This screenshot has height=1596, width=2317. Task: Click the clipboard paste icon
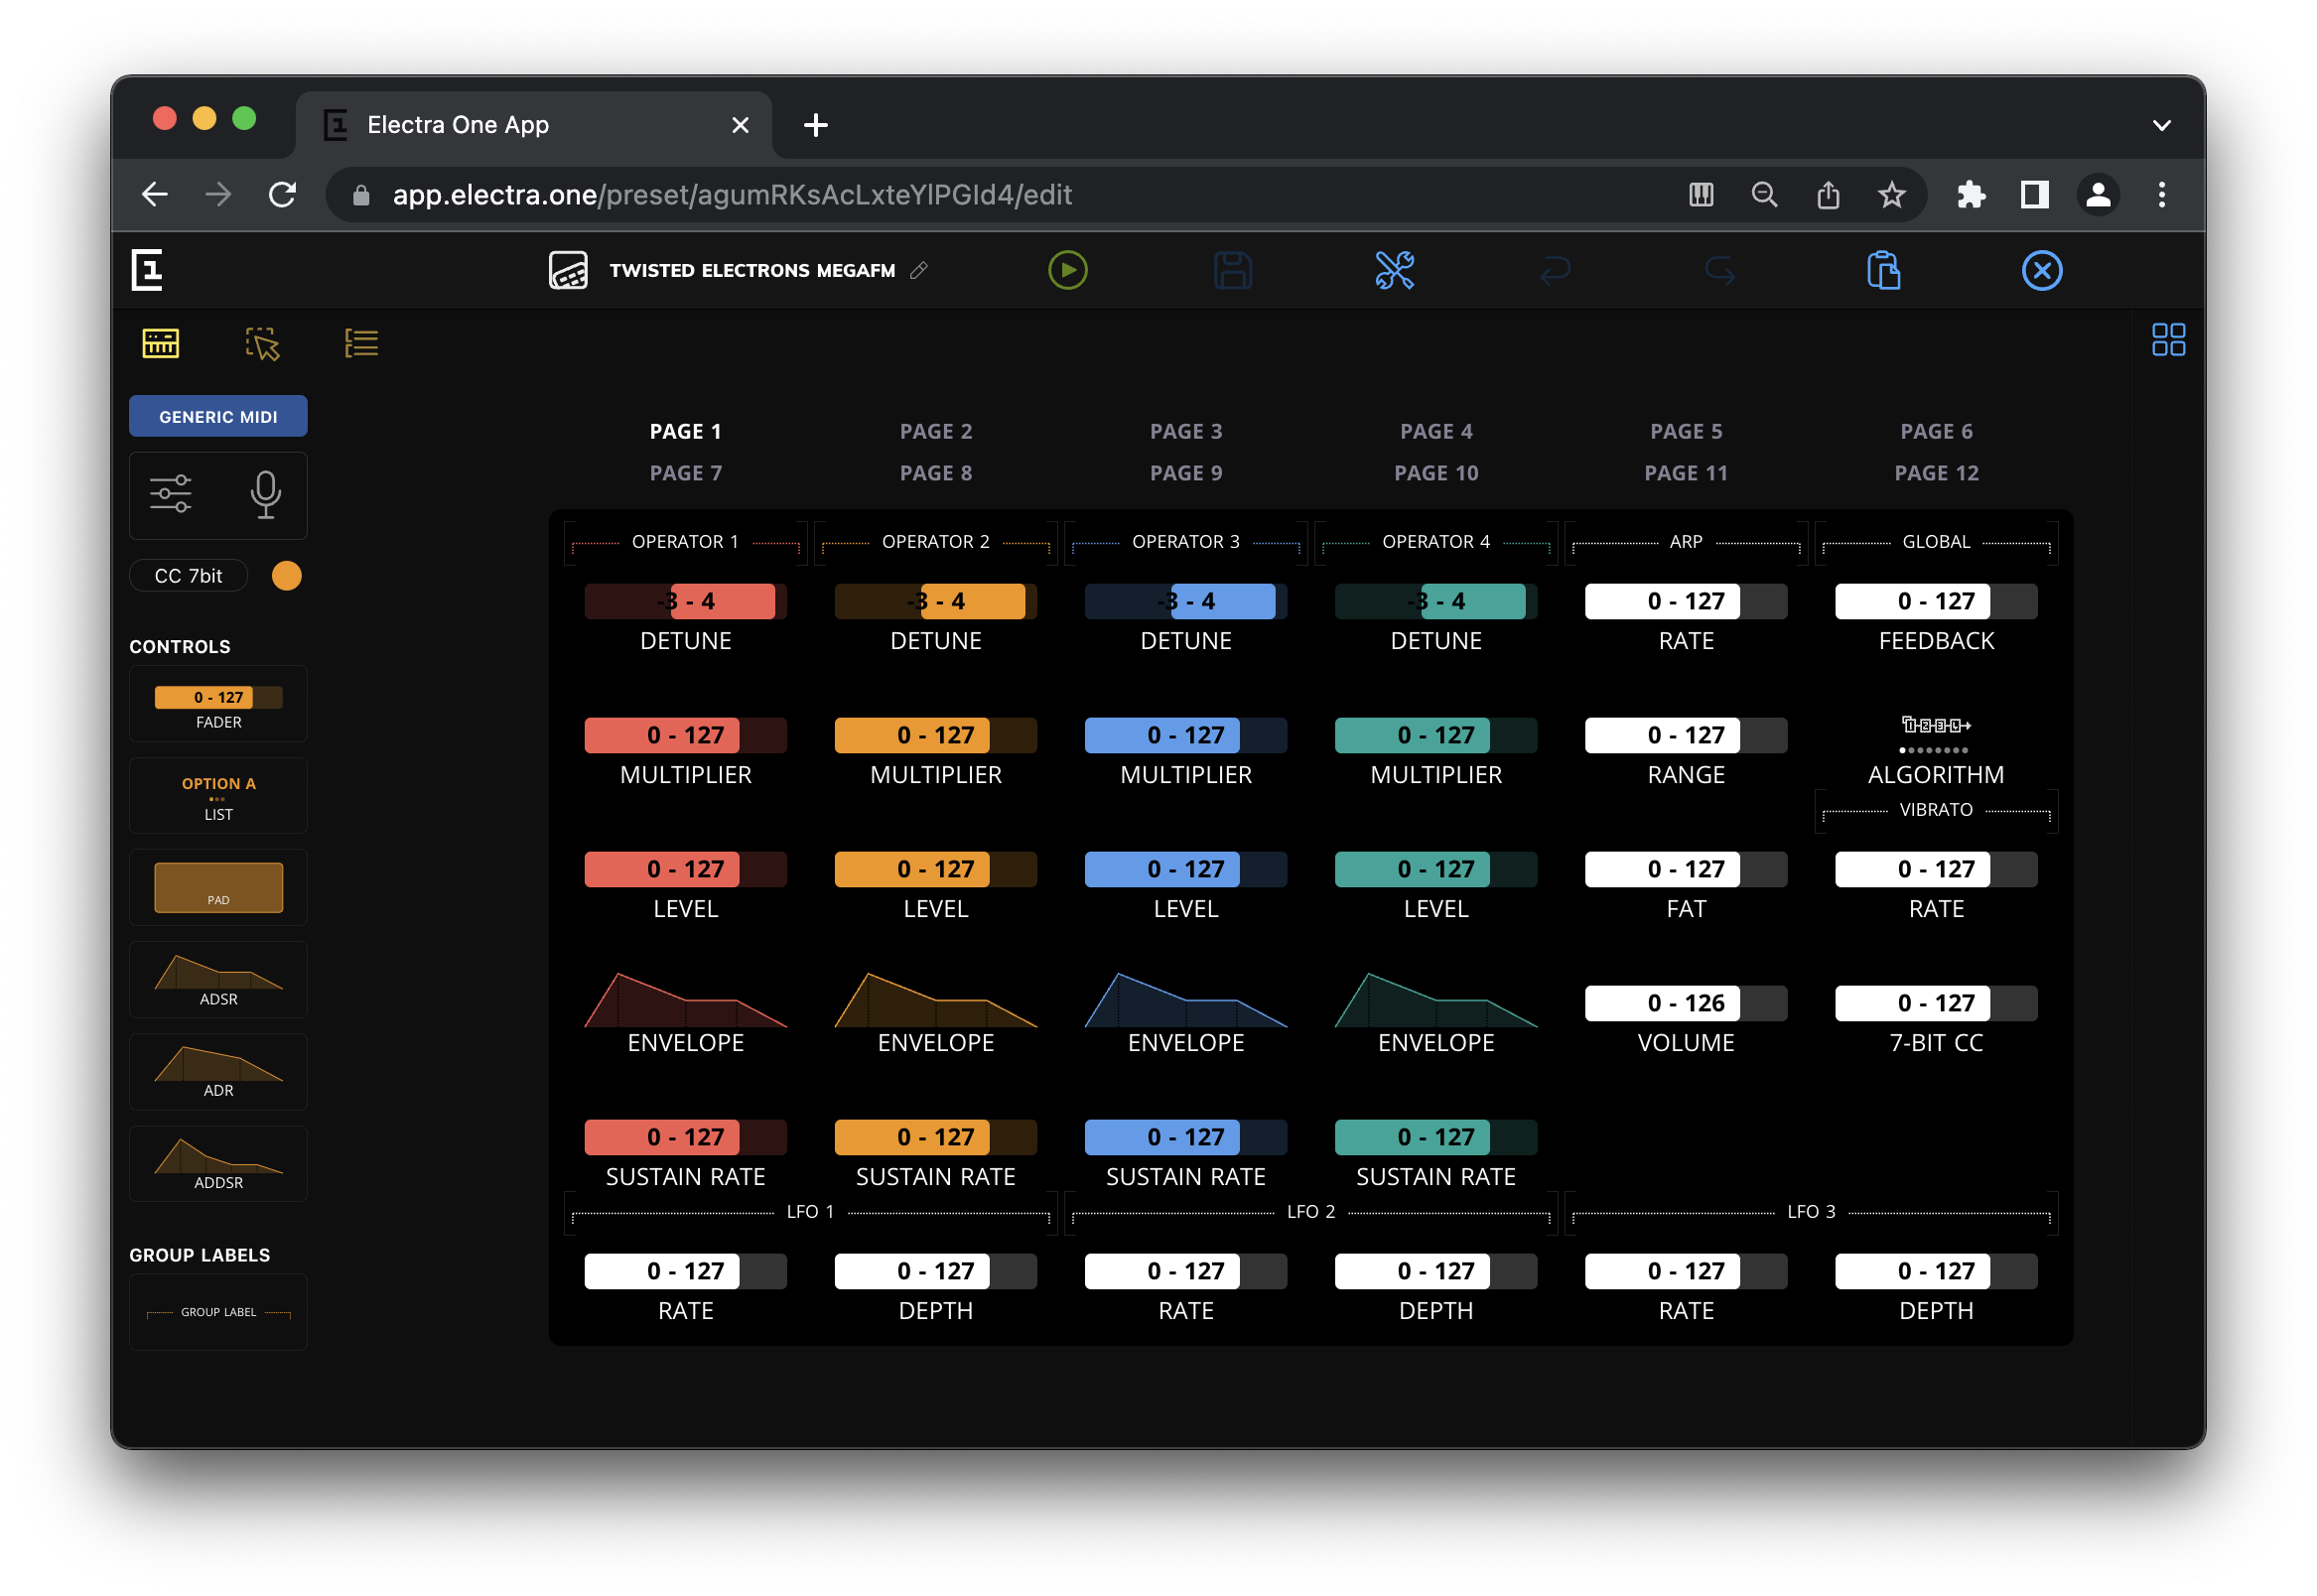[x=1883, y=270]
